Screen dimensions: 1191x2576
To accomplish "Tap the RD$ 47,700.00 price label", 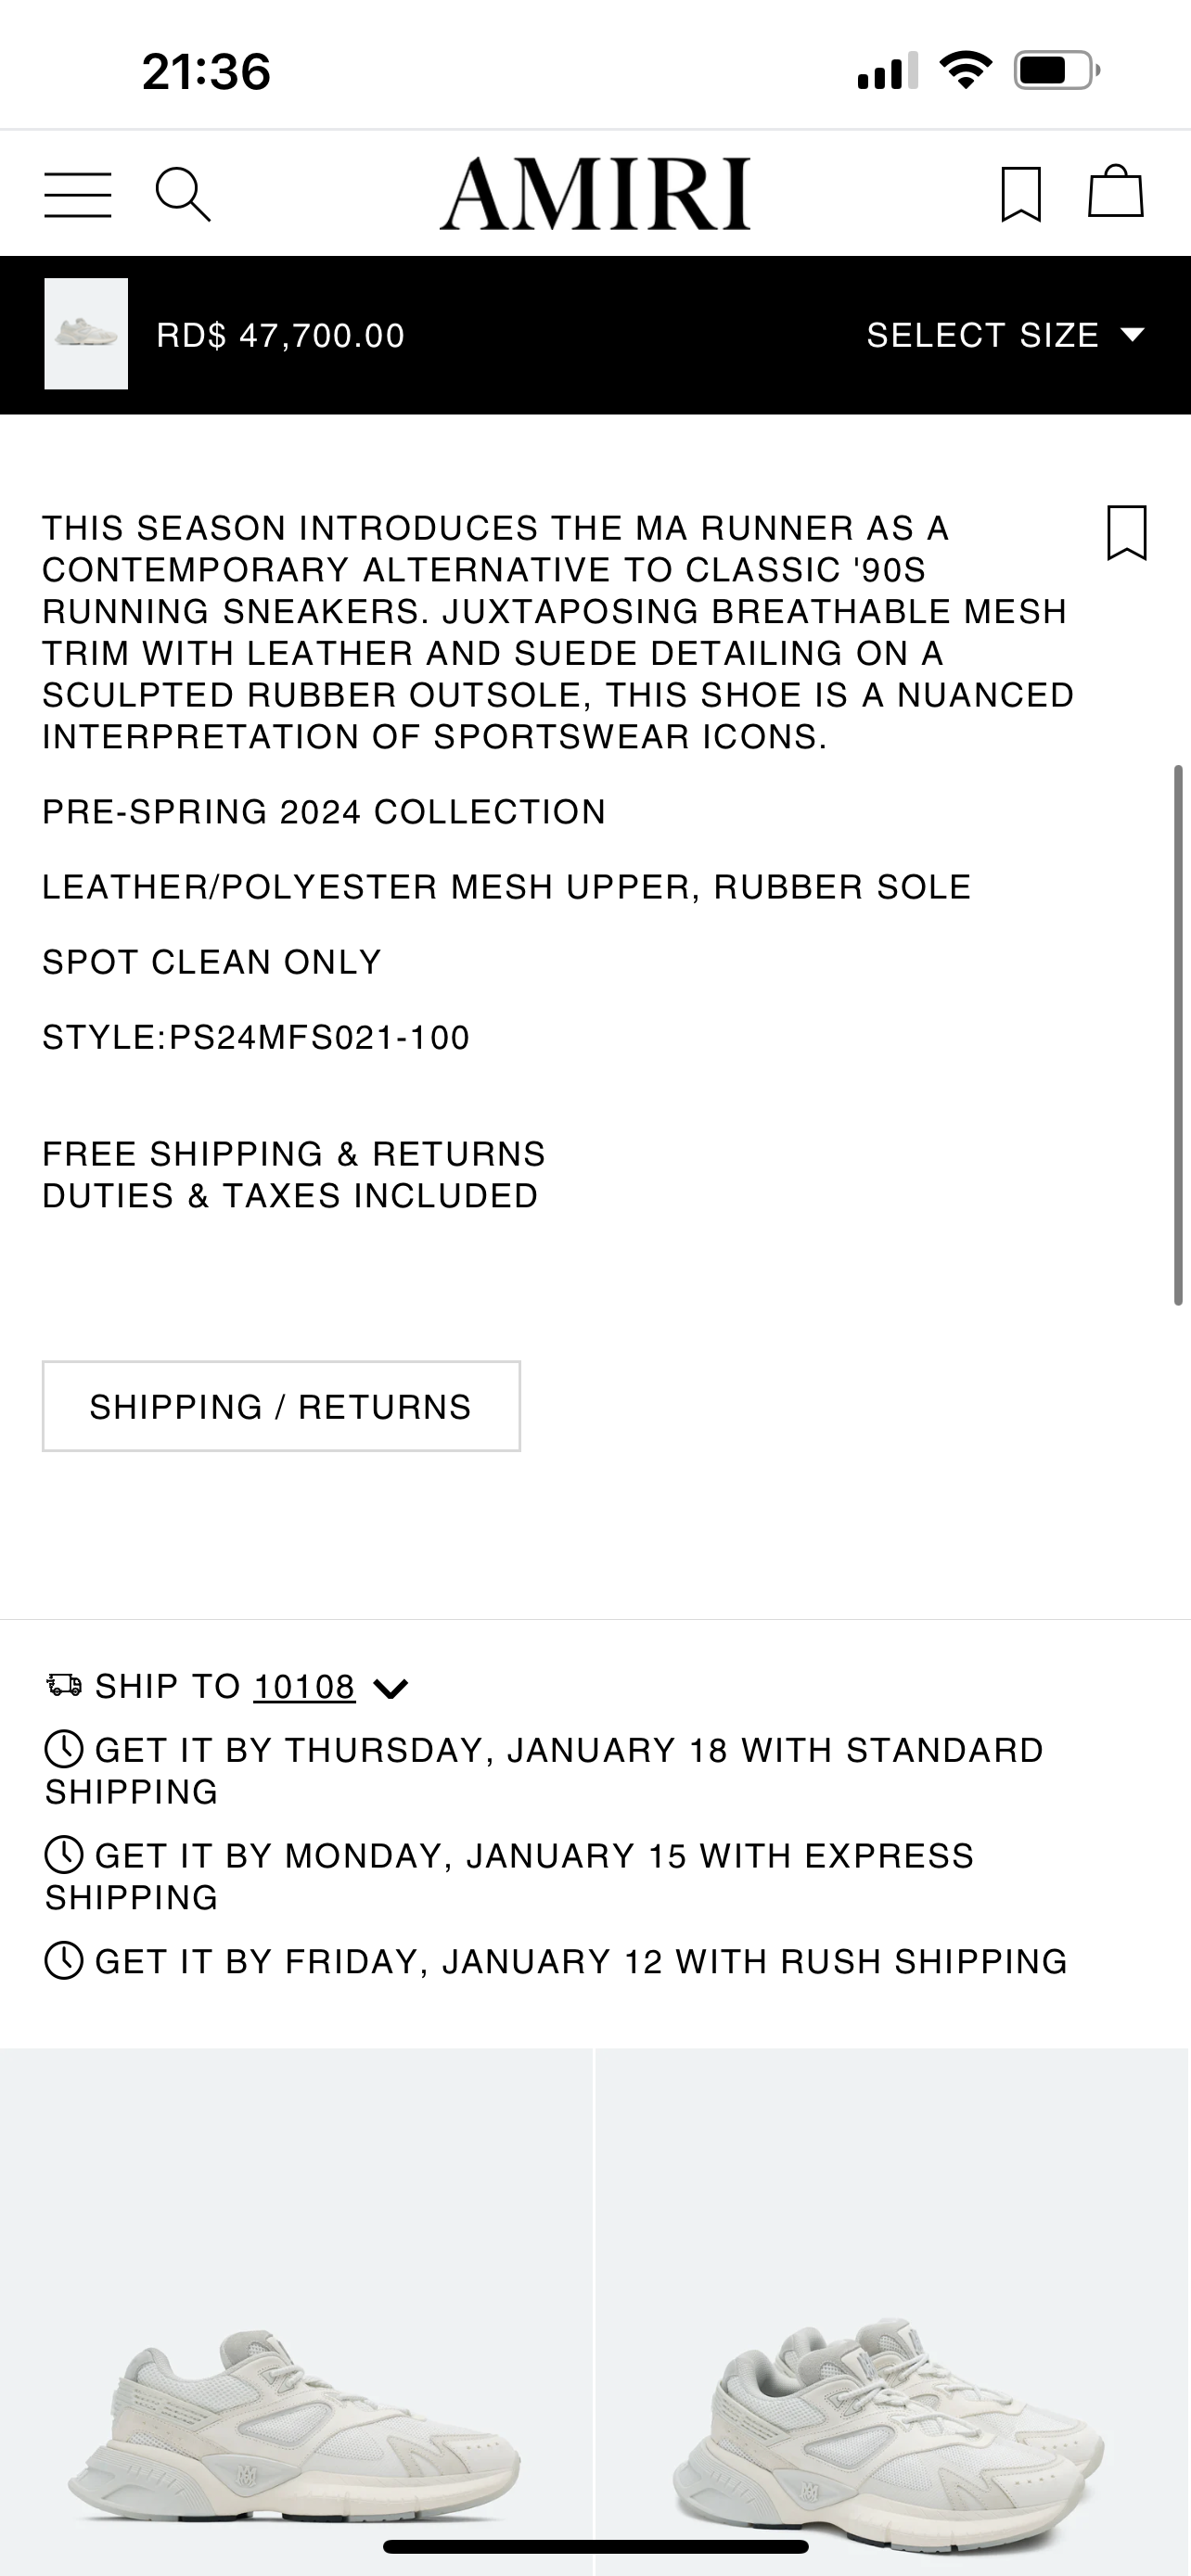I will click(x=281, y=336).
